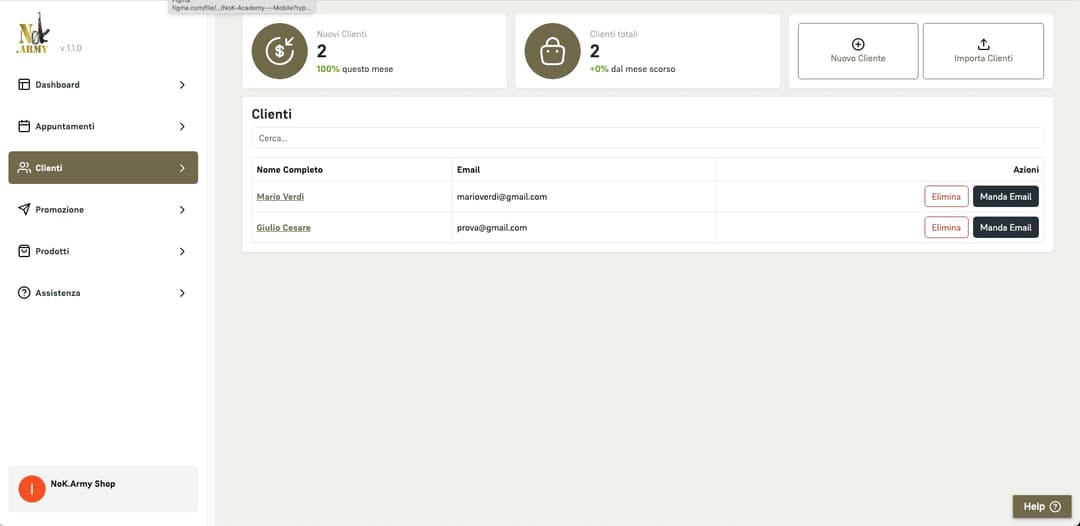Focus the Cerca search field
Viewport: 1080px width, 526px height.
point(647,138)
